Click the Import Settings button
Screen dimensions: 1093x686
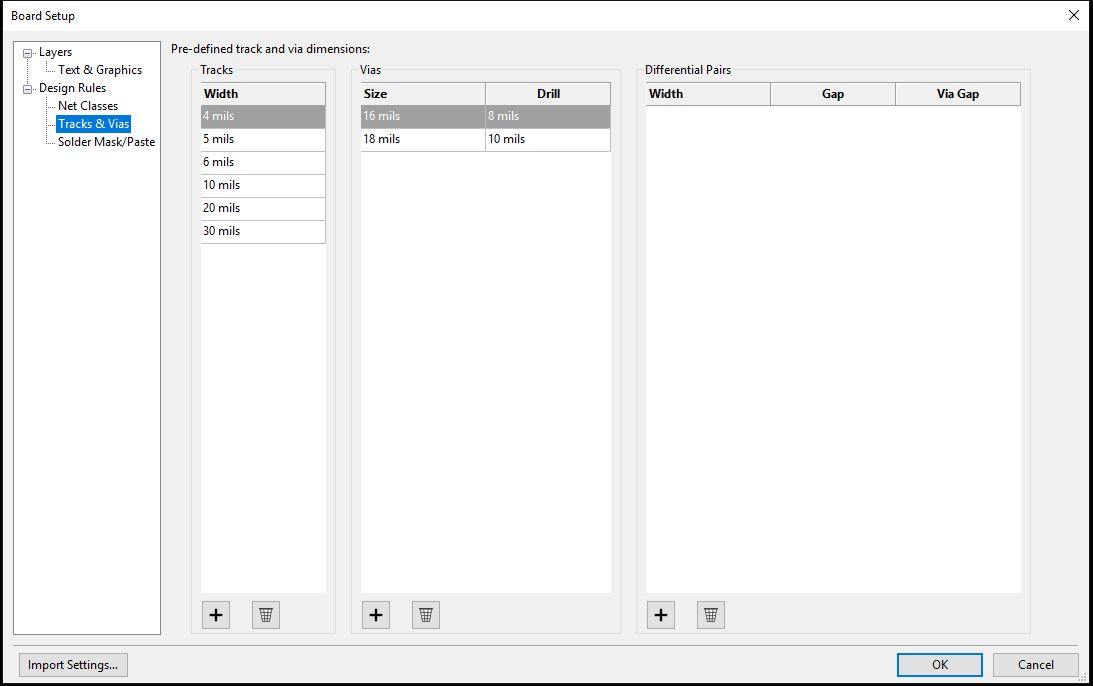click(73, 665)
